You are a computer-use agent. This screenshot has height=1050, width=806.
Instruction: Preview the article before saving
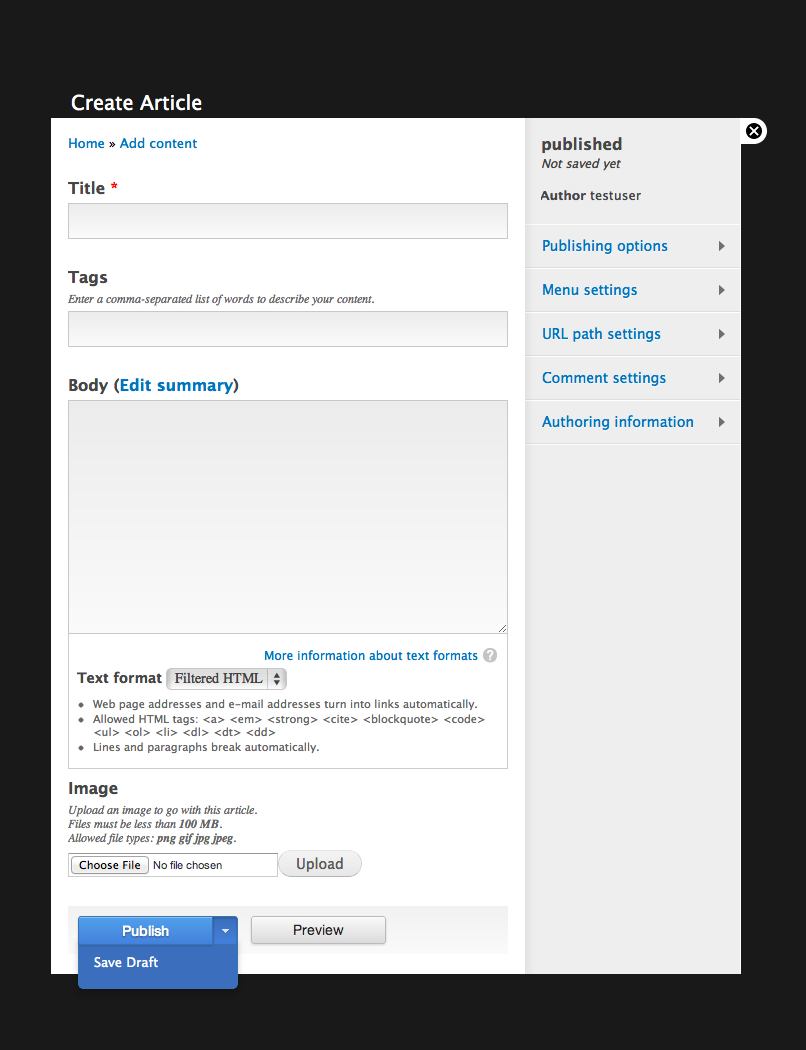point(317,930)
